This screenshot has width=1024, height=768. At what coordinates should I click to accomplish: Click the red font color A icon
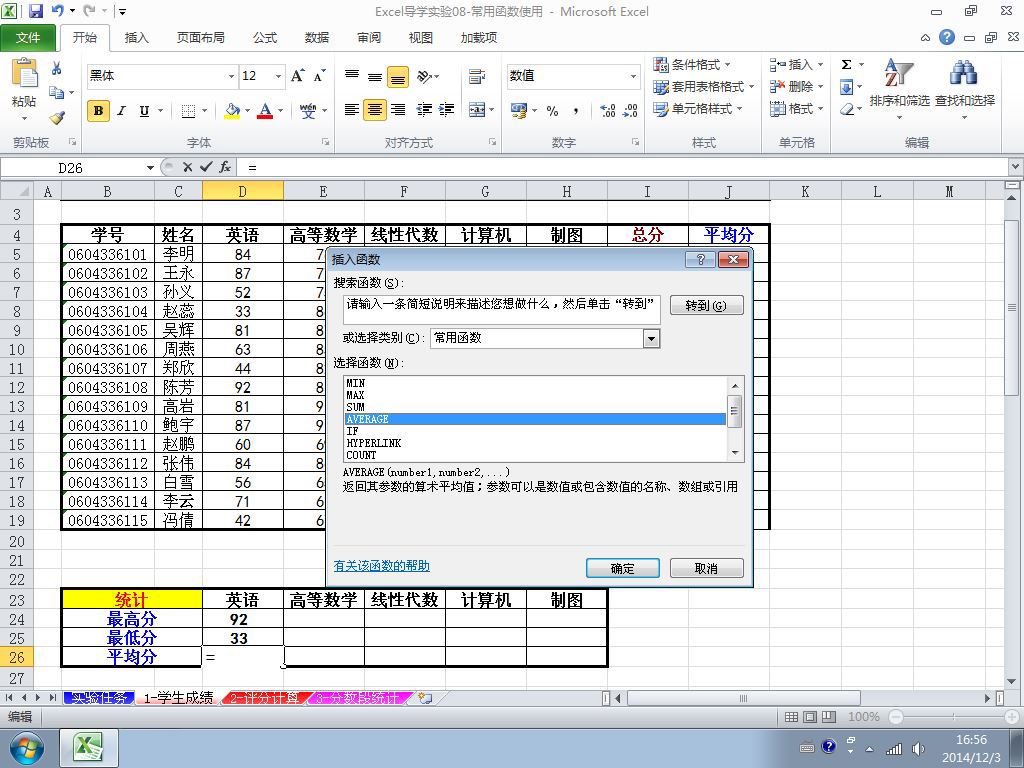coord(264,110)
